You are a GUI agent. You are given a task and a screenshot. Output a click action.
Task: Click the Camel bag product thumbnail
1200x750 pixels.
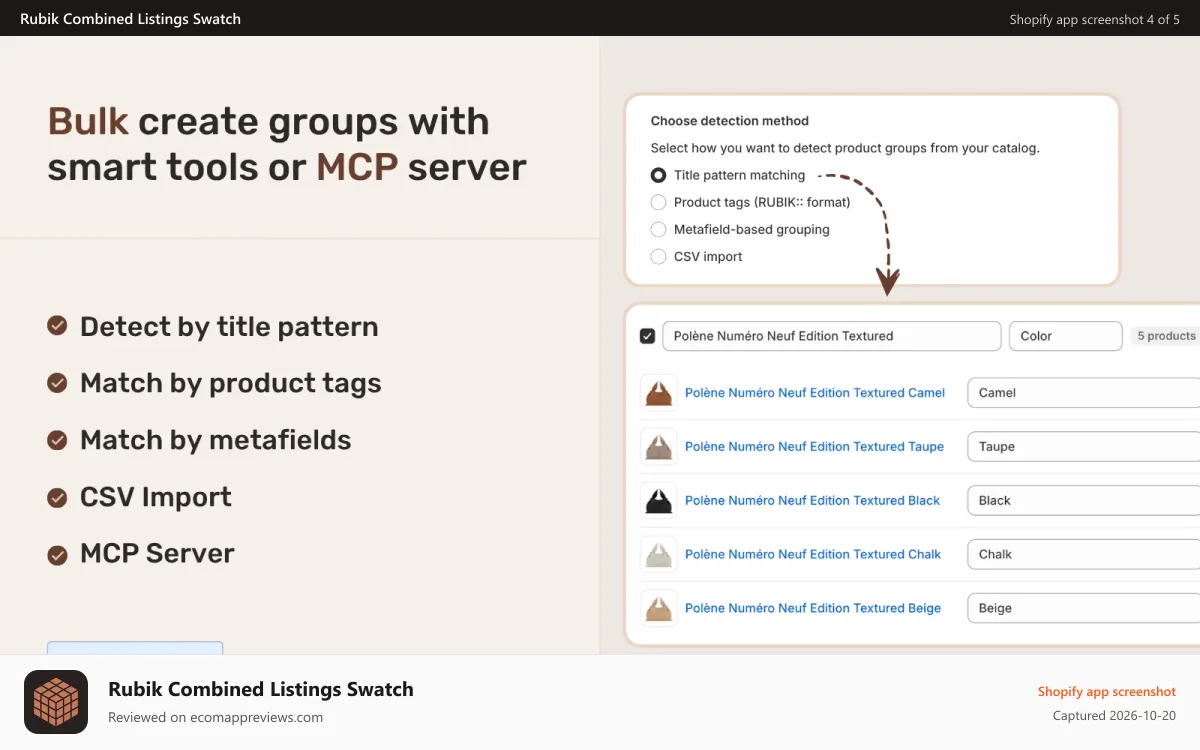click(659, 393)
